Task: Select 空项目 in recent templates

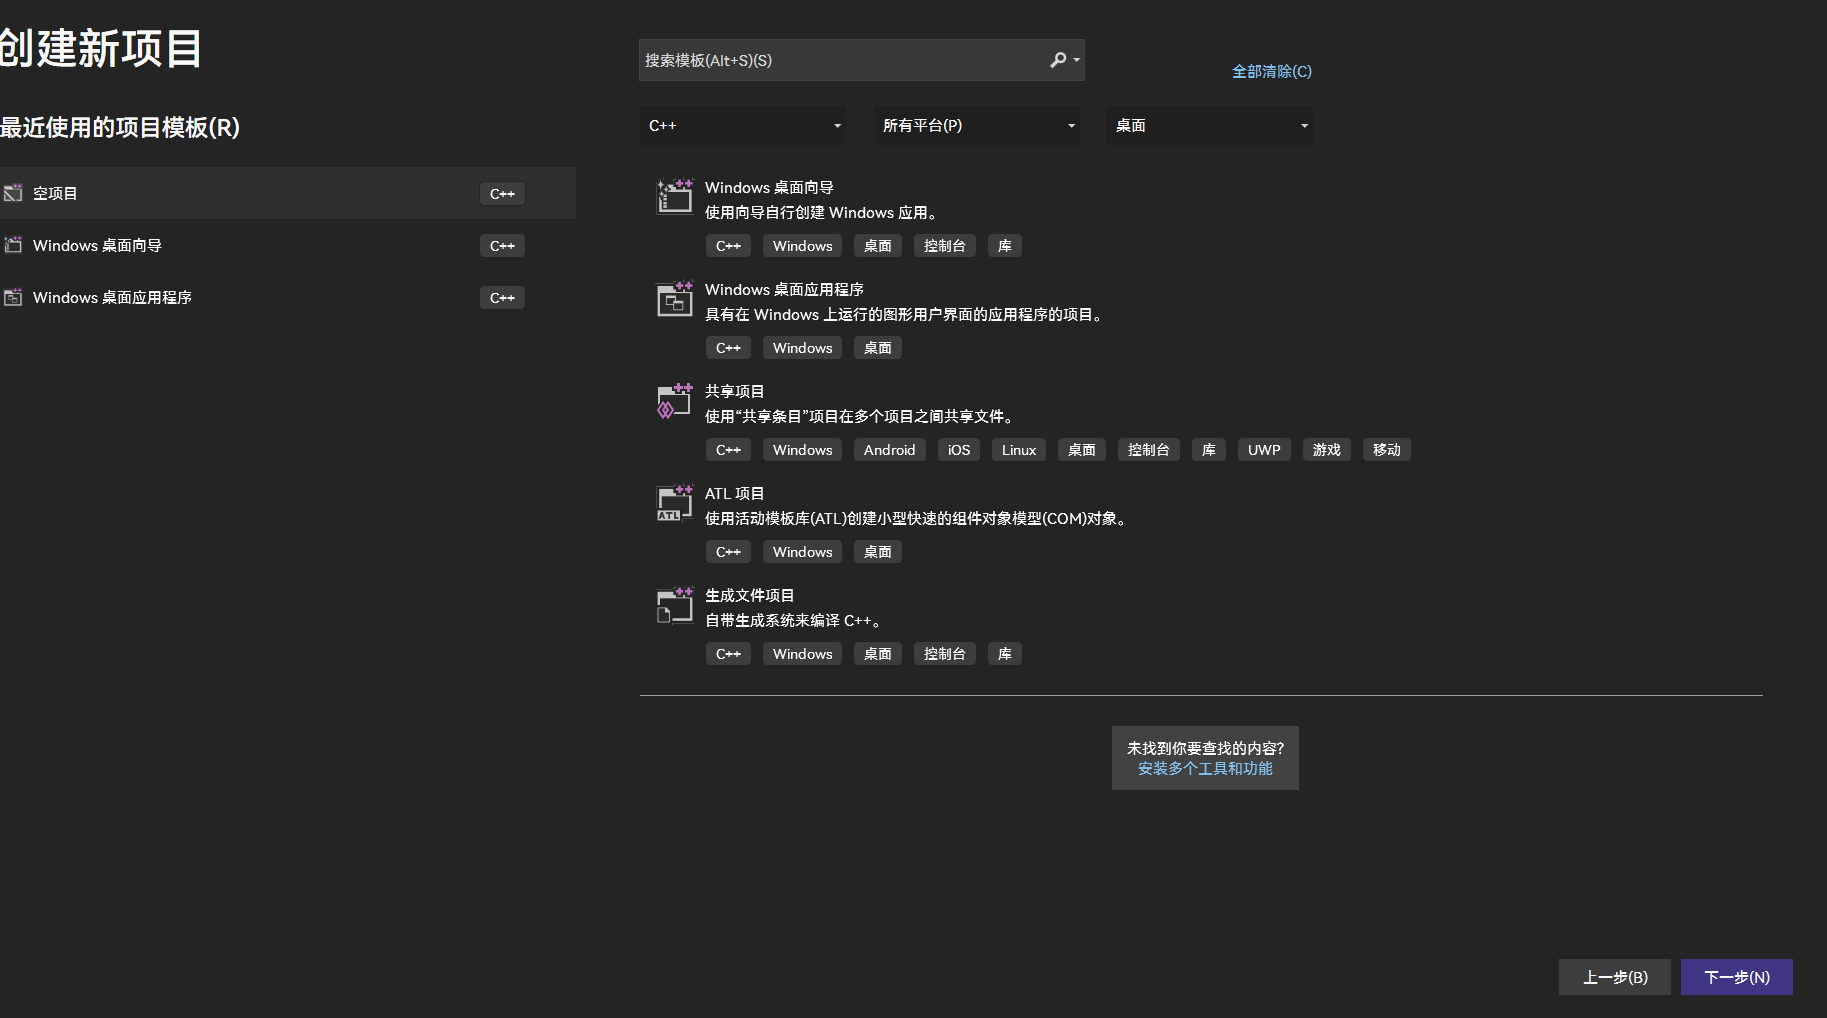Action: point(288,193)
